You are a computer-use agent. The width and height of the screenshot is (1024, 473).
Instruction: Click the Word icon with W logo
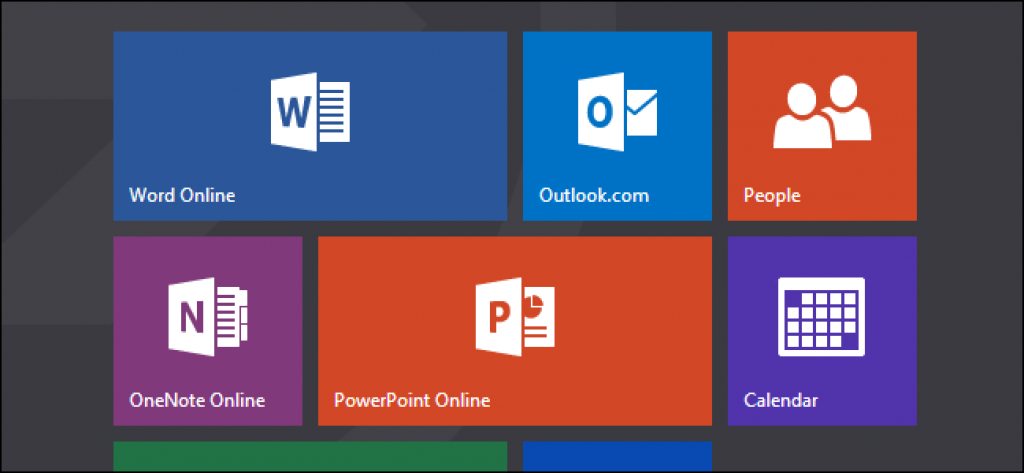click(x=310, y=111)
